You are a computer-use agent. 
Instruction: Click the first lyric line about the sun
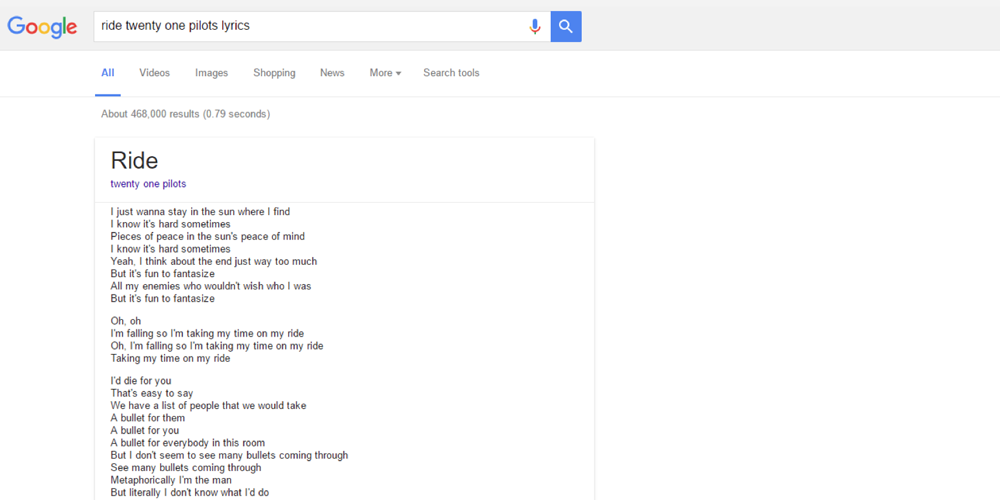(200, 212)
